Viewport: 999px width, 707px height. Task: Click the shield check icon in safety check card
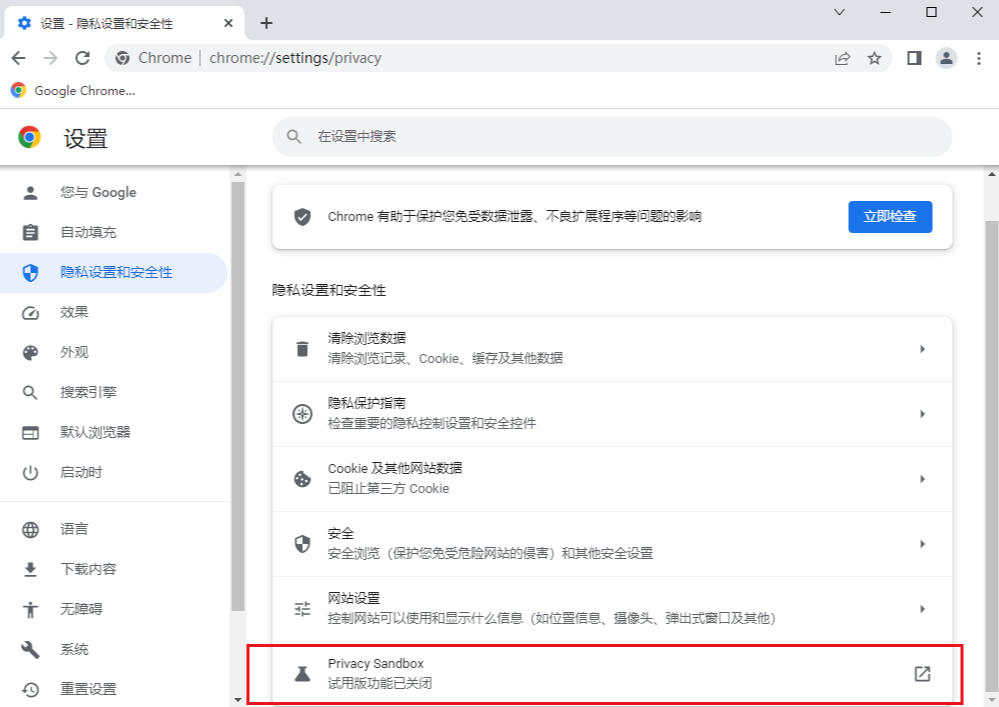(302, 217)
